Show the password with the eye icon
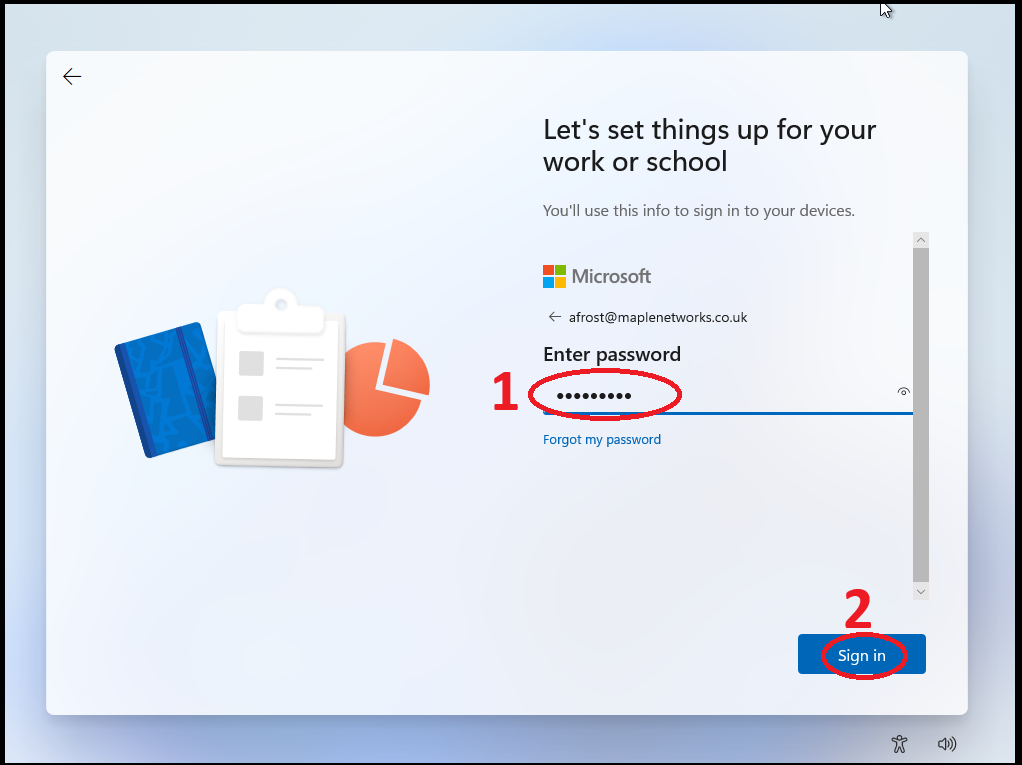Image resolution: width=1022 pixels, height=765 pixels. (x=903, y=392)
